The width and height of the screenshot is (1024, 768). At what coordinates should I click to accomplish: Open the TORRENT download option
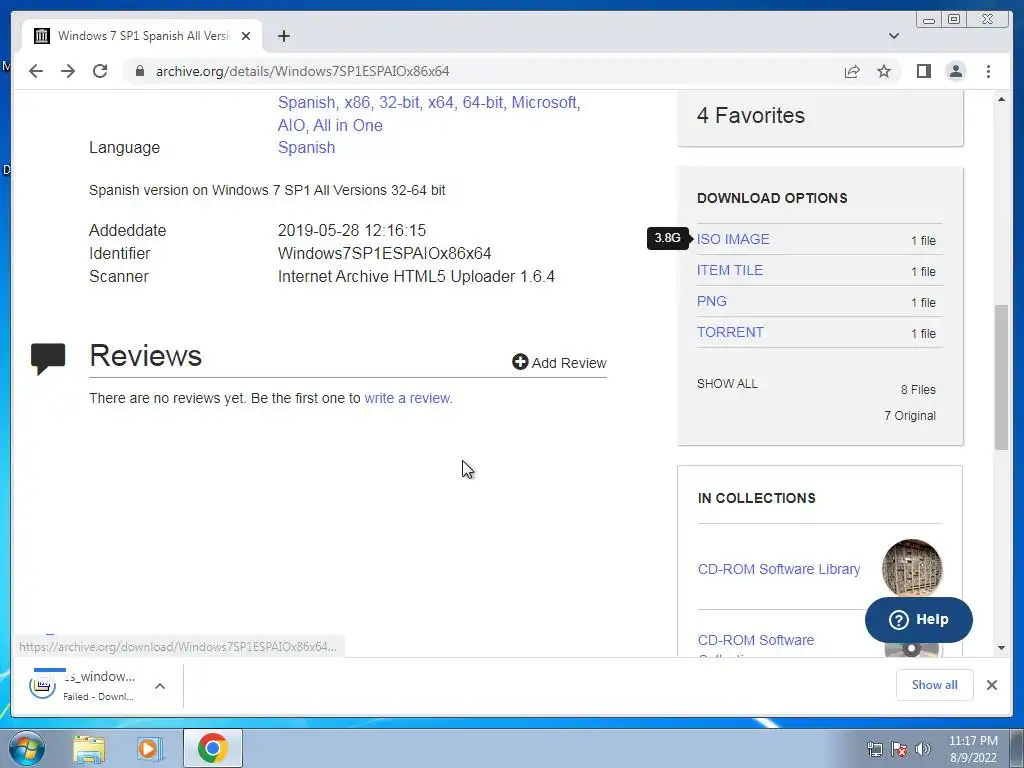[730, 332]
